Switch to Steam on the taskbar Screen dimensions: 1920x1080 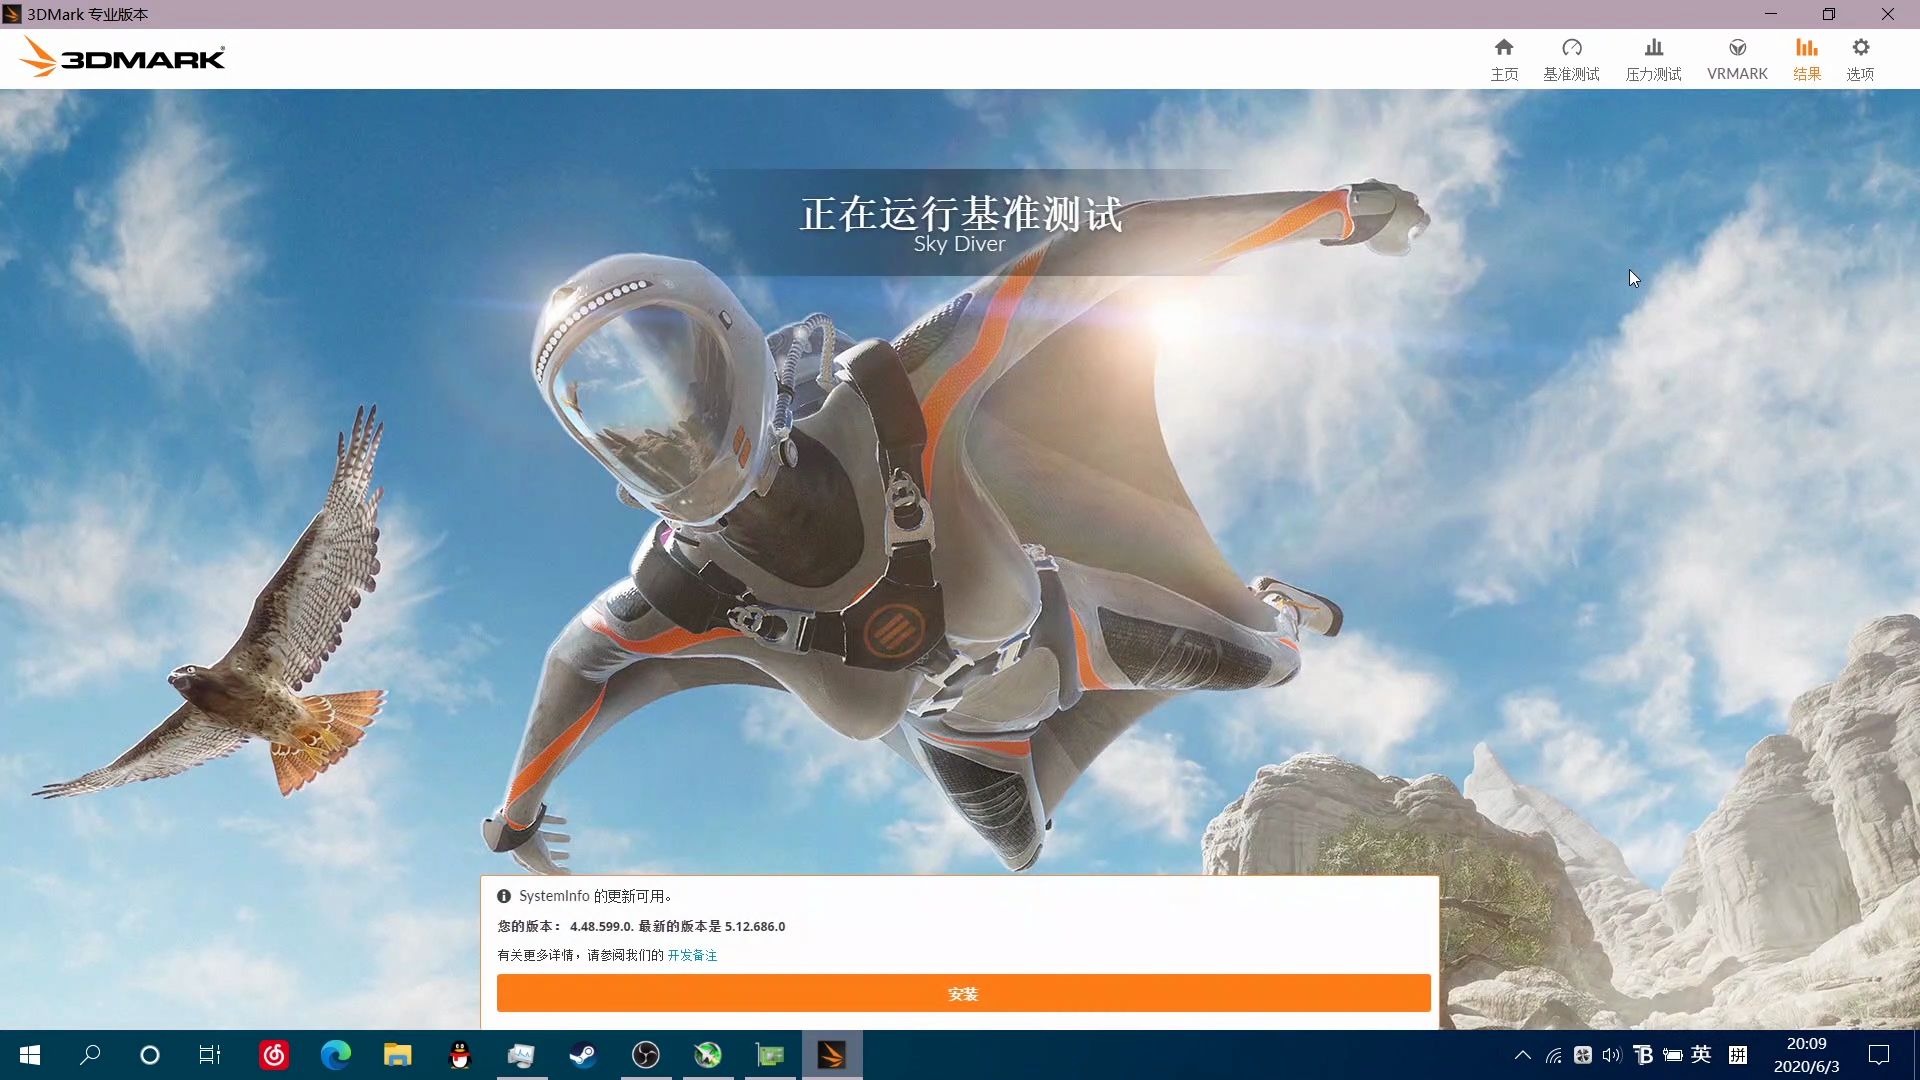click(584, 1055)
